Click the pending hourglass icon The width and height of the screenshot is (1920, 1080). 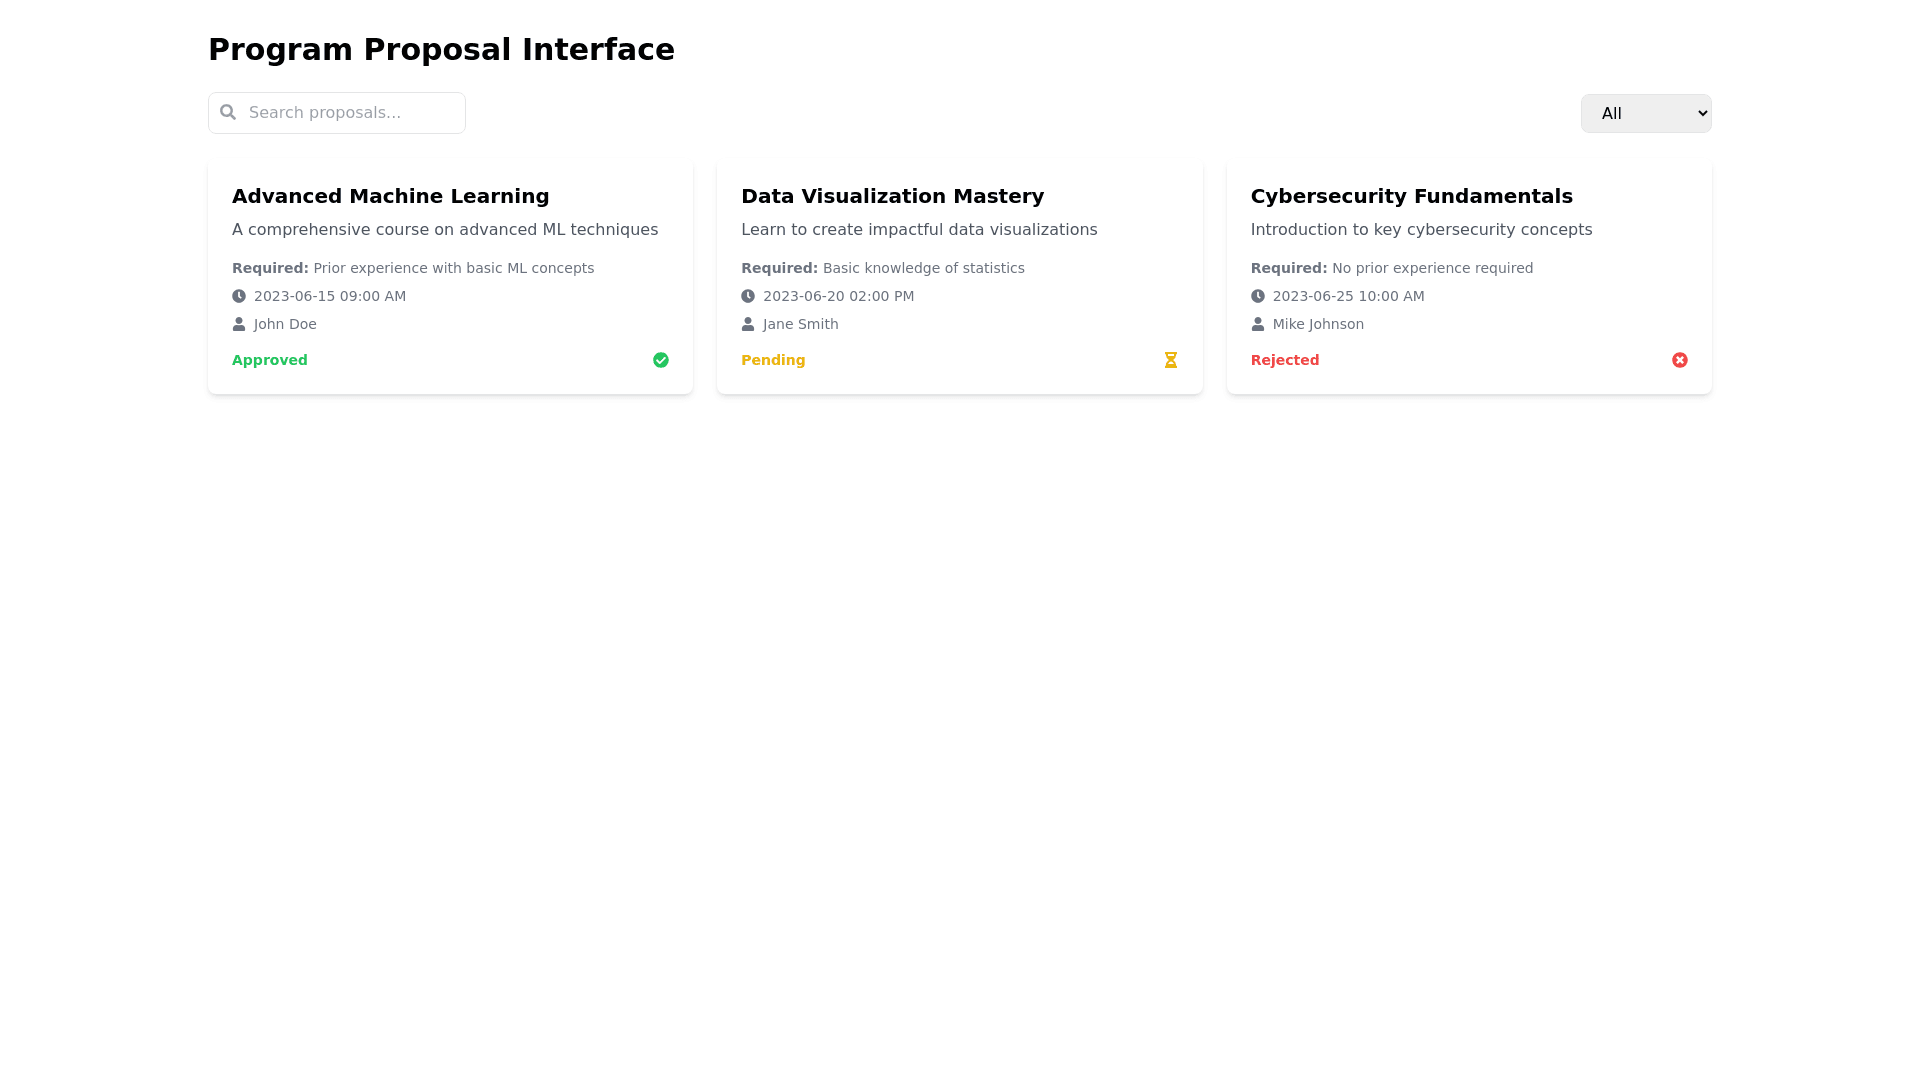tap(1171, 360)
